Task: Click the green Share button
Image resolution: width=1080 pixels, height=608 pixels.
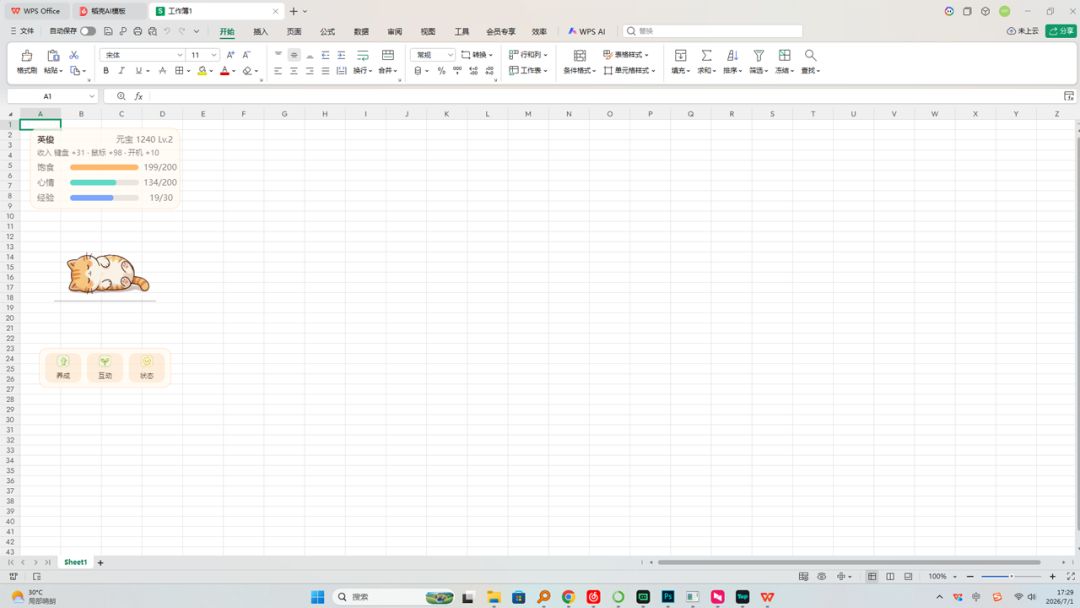Action: tap(1061, 31)
